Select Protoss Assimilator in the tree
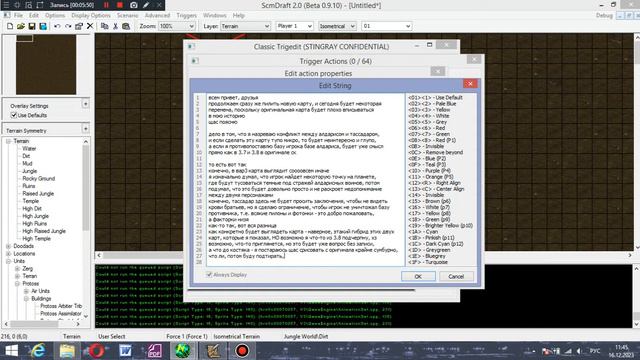This screenshot has width=640, height=360. tap(61, 313)
